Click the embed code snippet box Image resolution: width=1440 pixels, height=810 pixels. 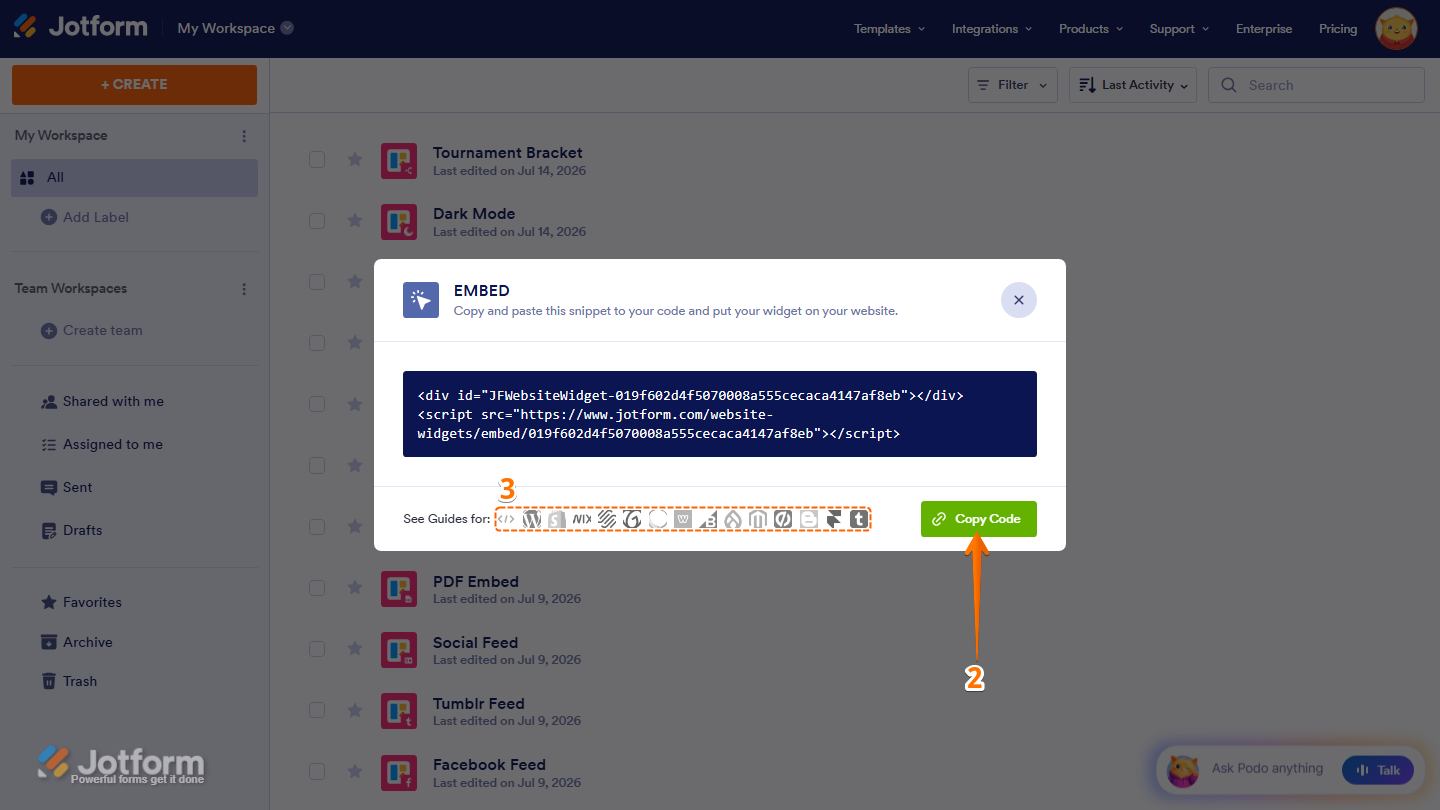720,414
